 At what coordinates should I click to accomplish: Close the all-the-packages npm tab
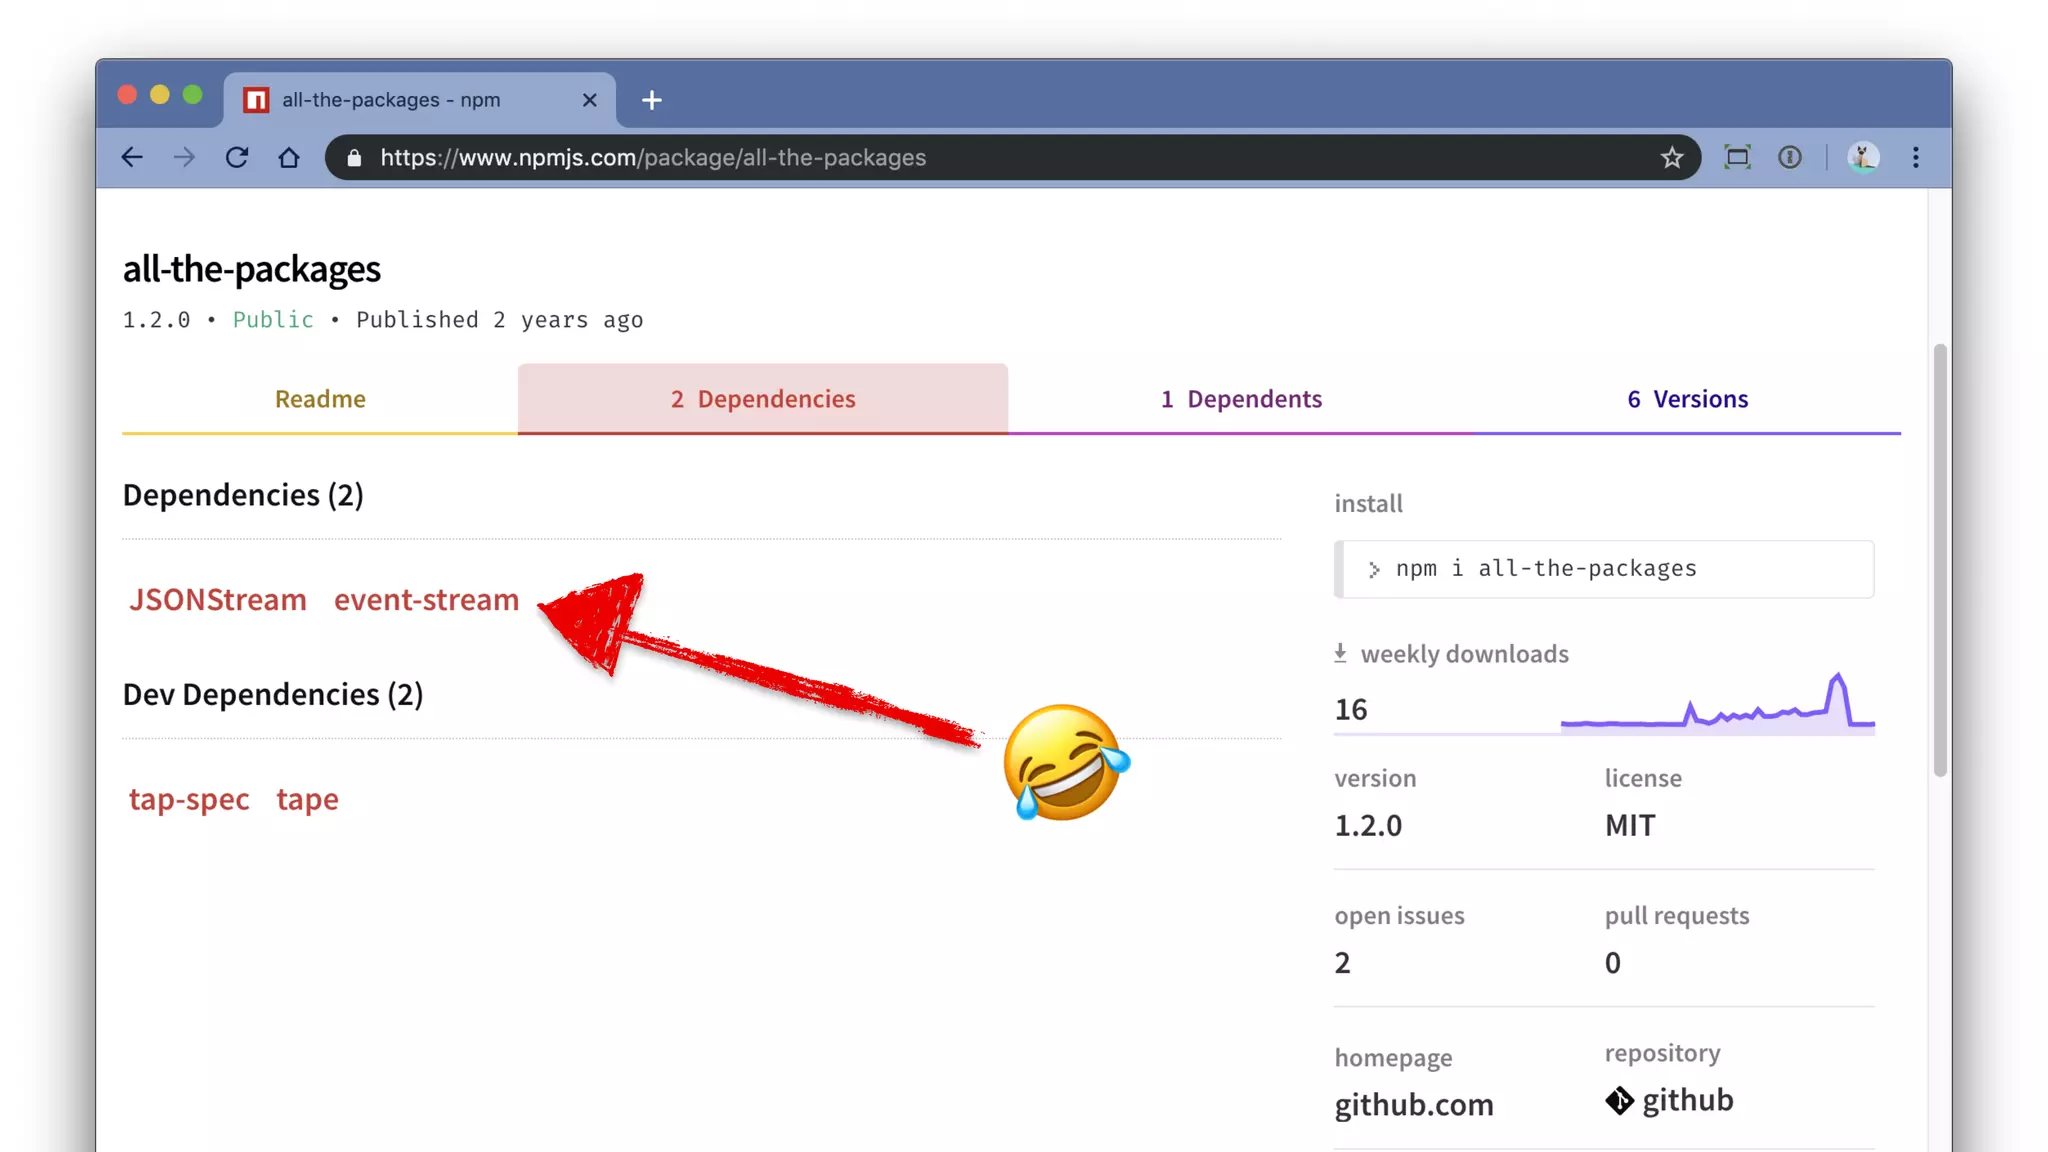(589, 100)
